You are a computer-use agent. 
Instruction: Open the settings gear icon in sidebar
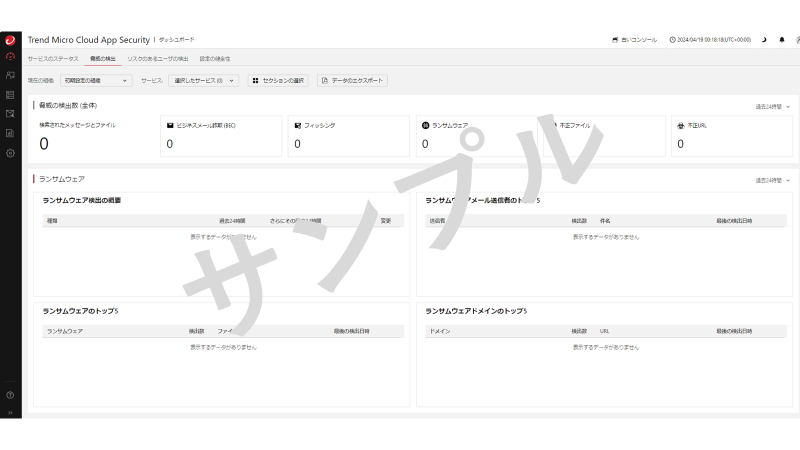10,153
